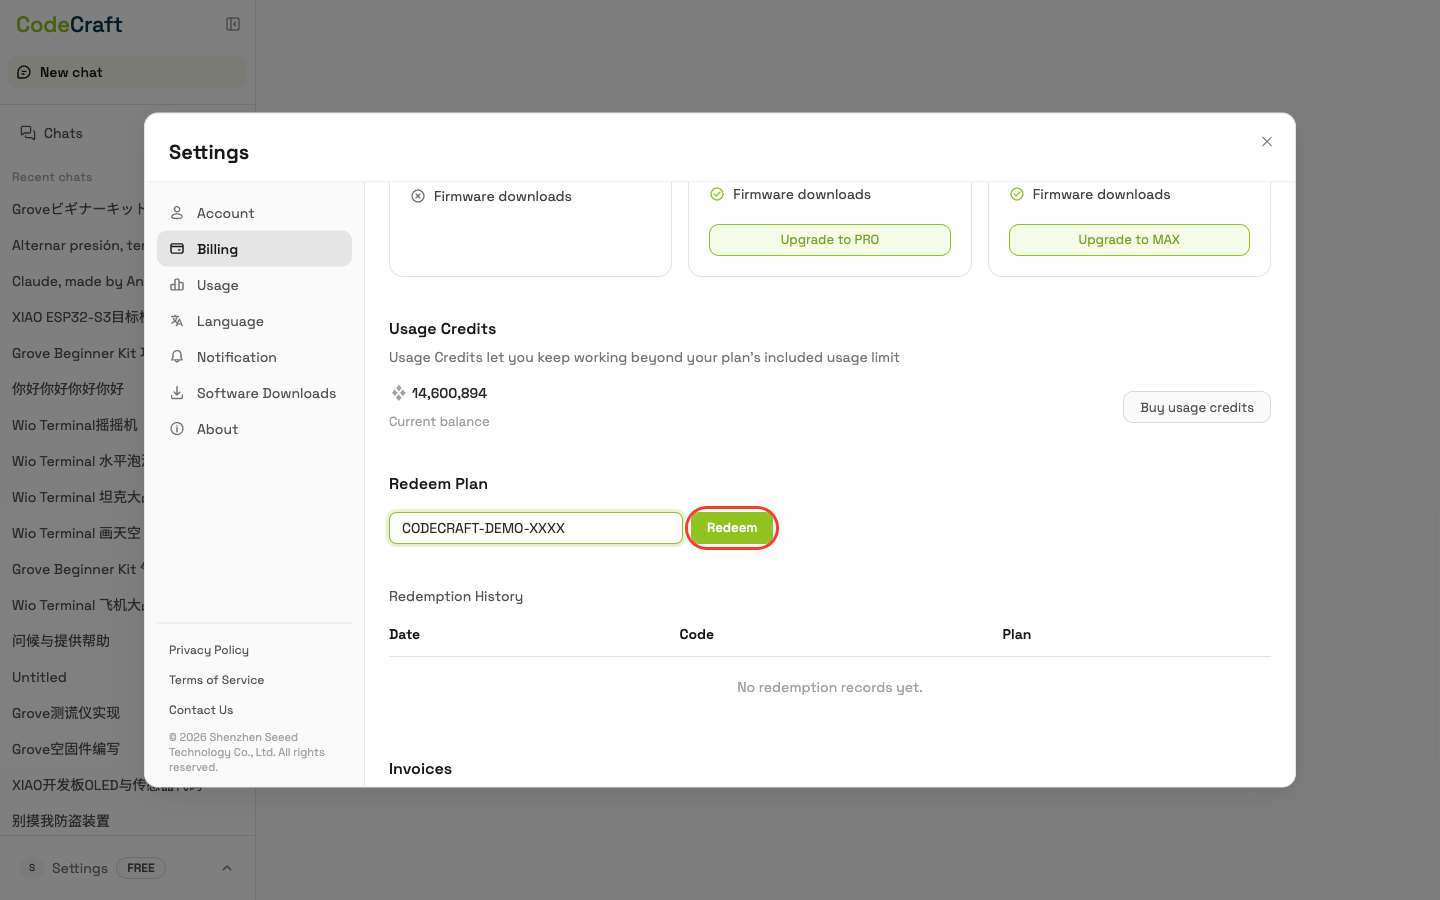1440x900 pixels.
Task: Start a New chat
Action: (127, 72)
